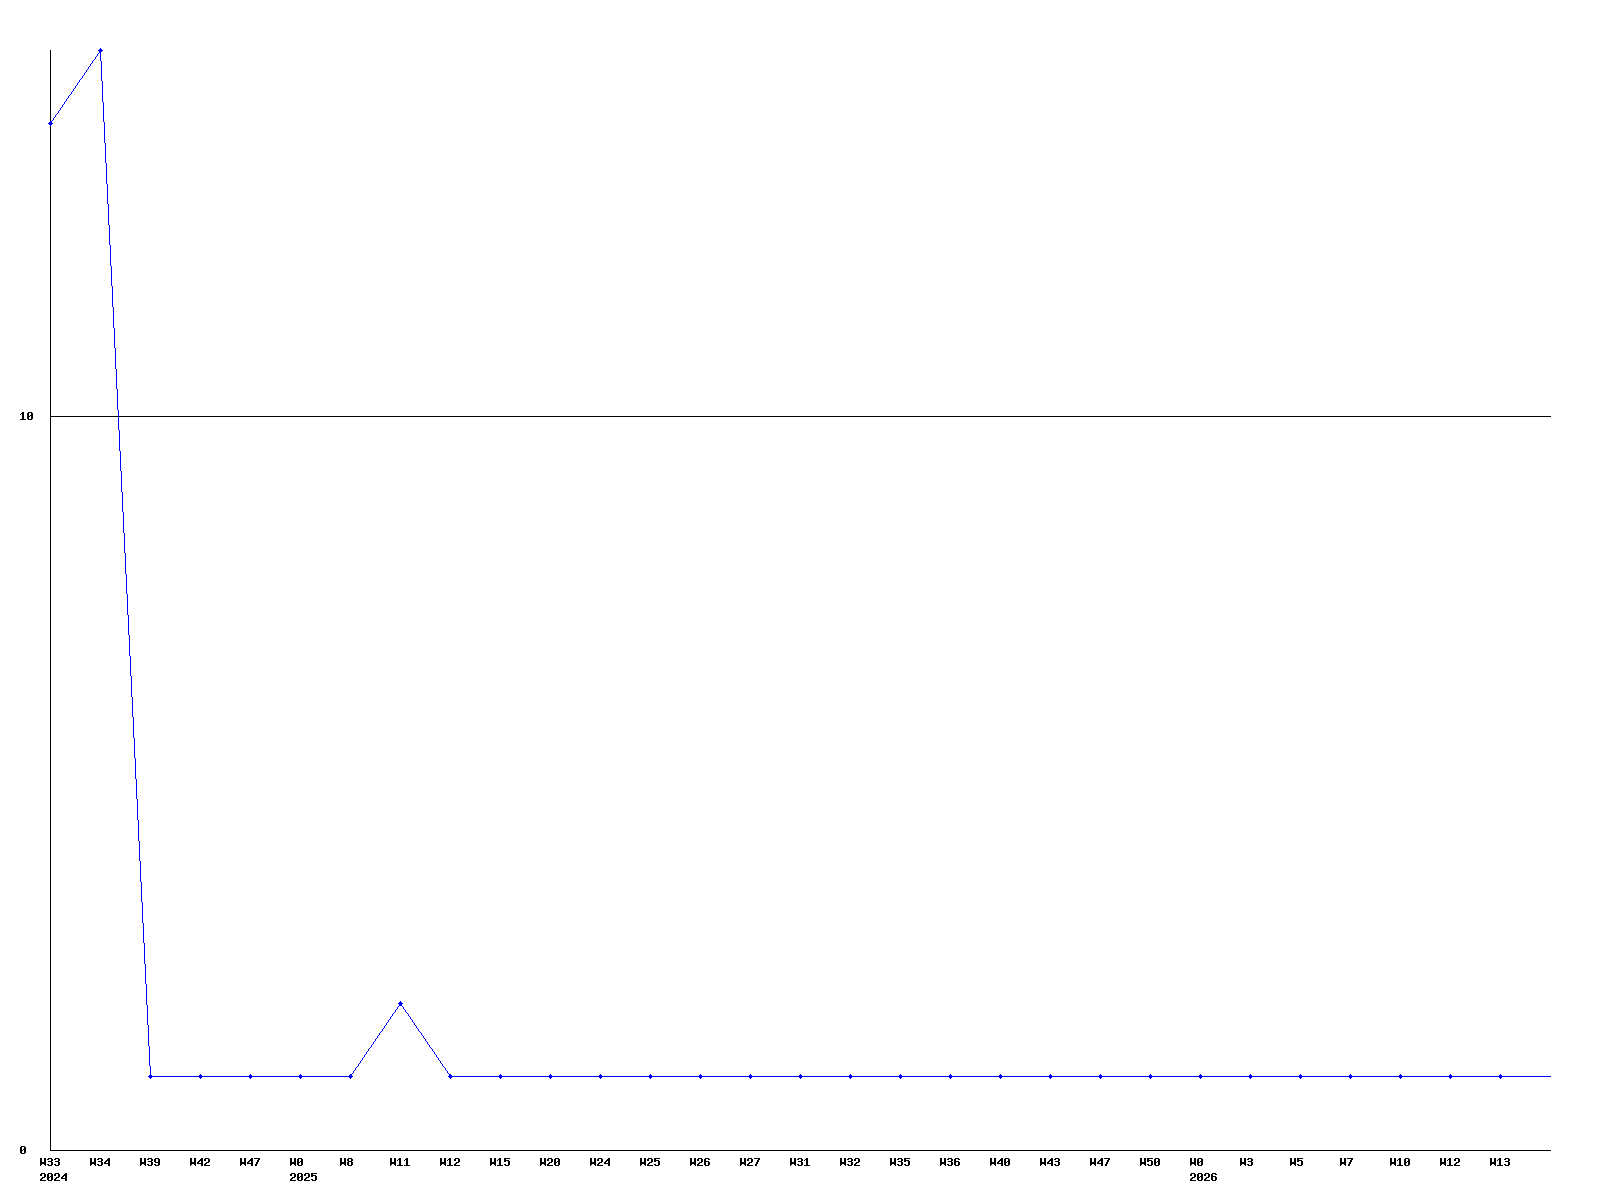Click the '2026' year label

coord(1203,1177)
